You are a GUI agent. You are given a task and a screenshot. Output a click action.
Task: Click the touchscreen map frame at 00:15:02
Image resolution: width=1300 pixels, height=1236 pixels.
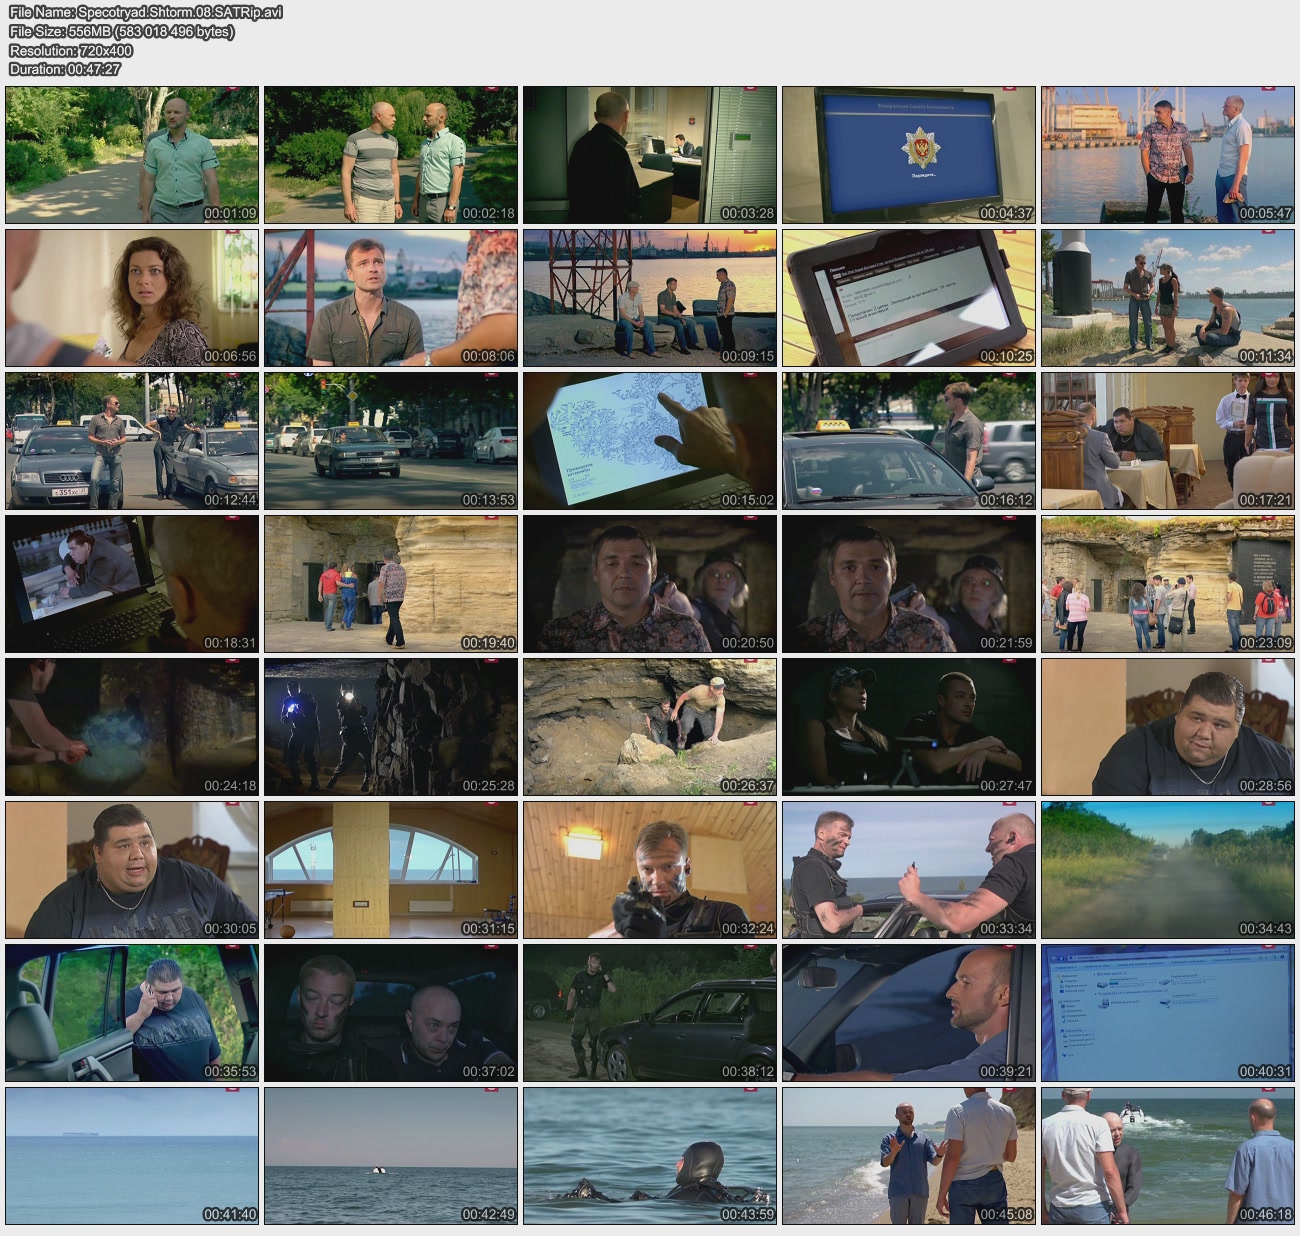pos(649,441)
